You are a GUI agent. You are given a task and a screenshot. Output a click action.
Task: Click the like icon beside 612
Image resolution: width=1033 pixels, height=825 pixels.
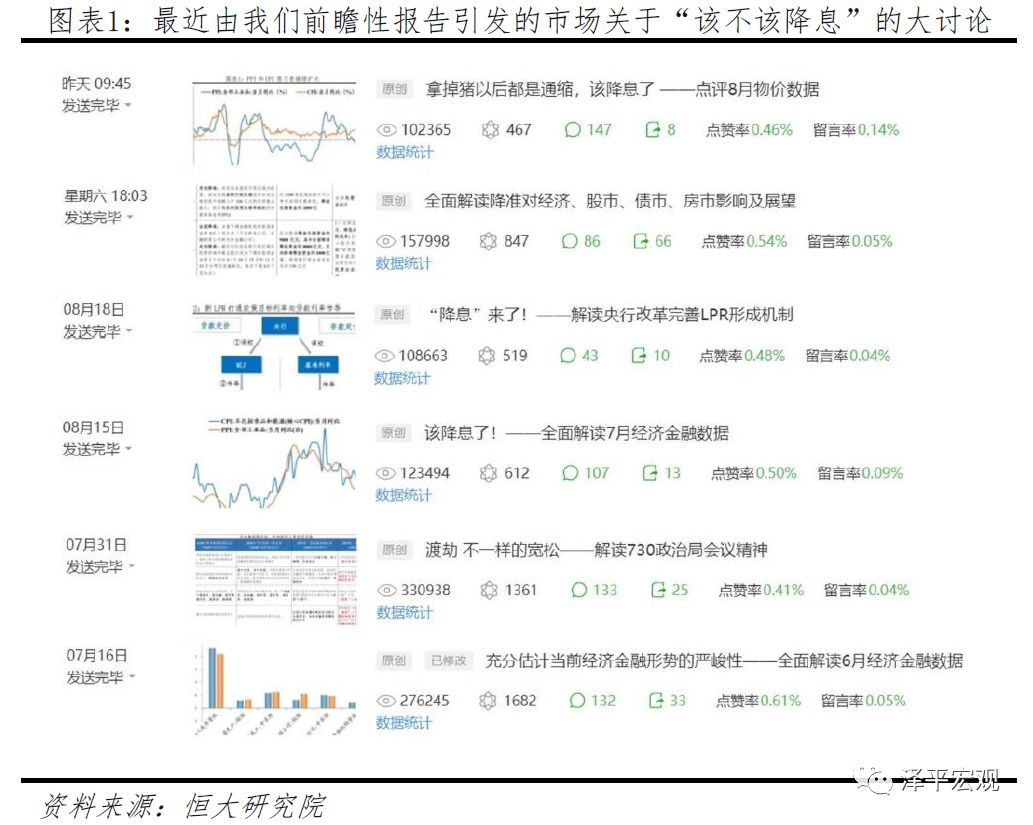[488, 473]
